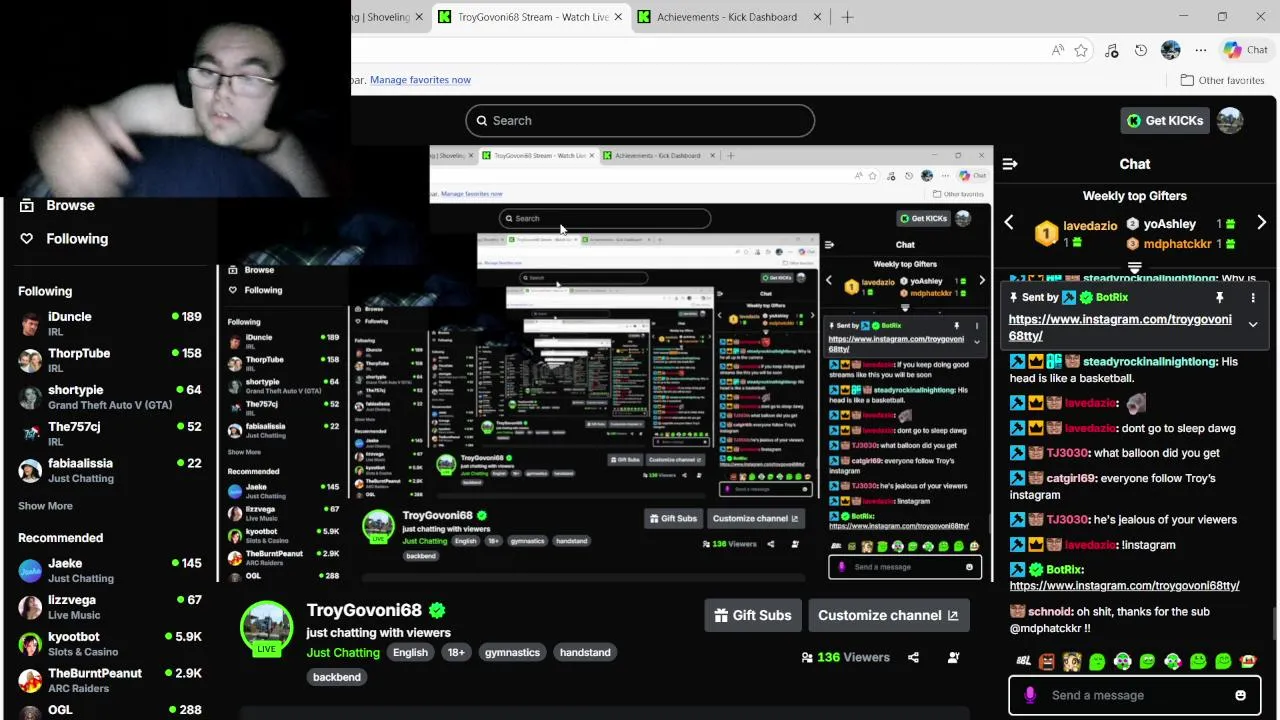Add page to favorites star

(1081, 50)
